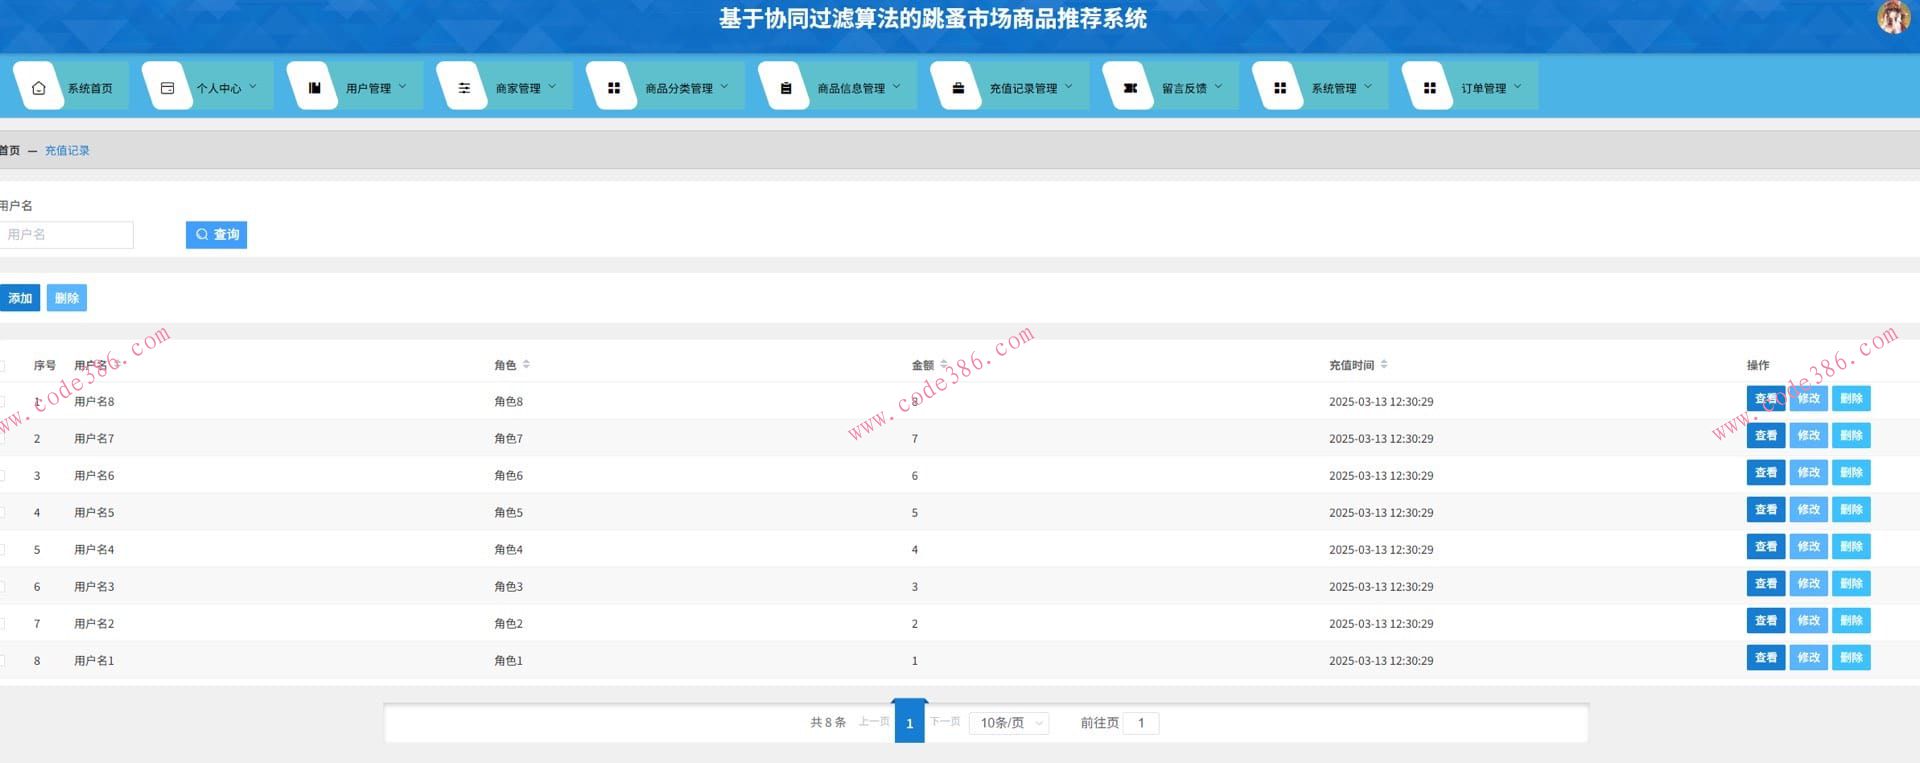Image resolution: width=1920 pixels, height=763 pixels.
Task: Tick the checkbox for row 用户名4
Action: (2, 550)
